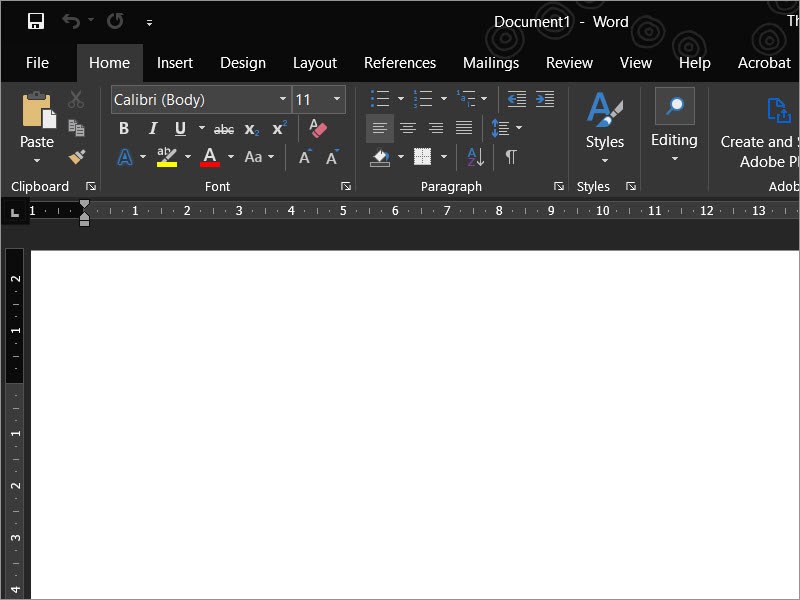Viewport: 800px width, 600px height.
Task: Click the tab selector at ruler corner
Action: 15,212
